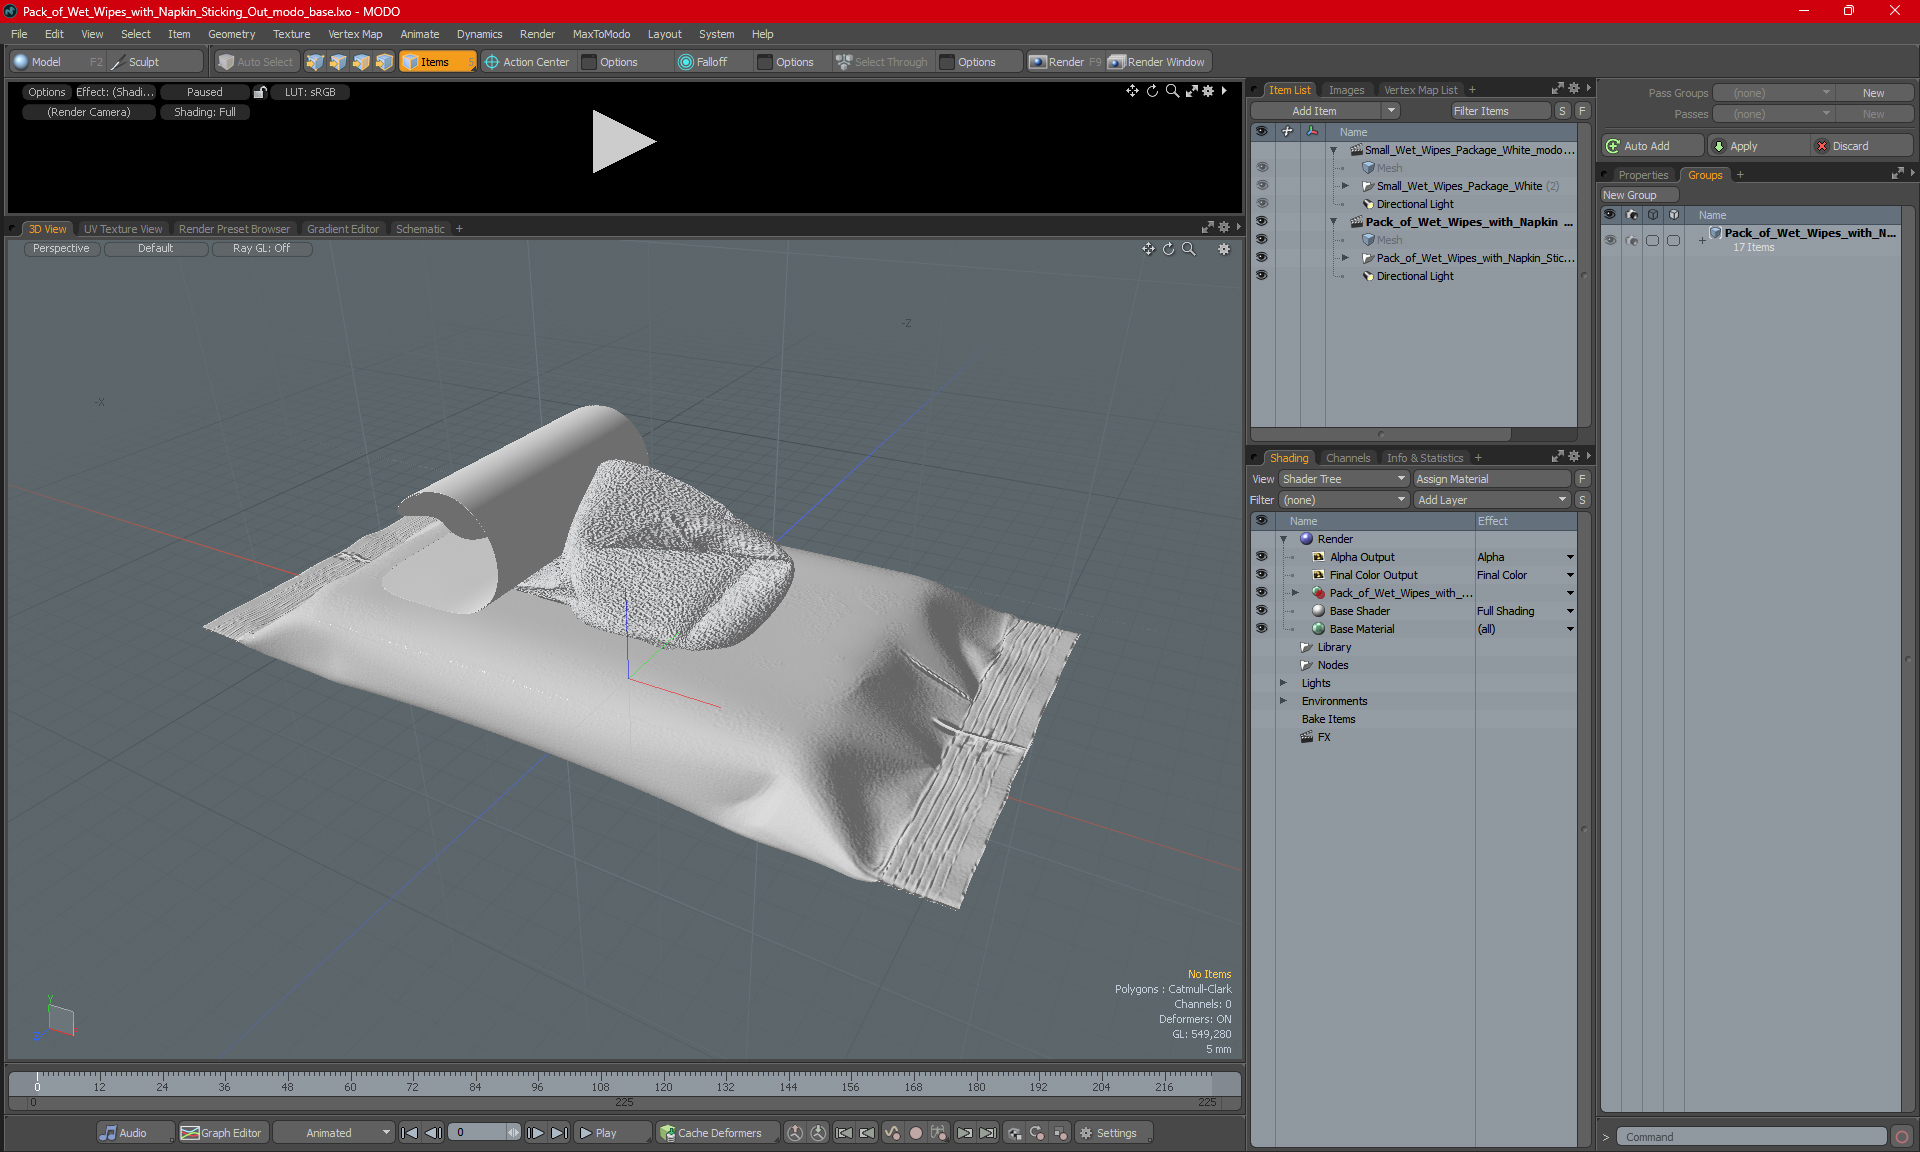Toggle visibility of Pack_of_Wet_Wipes_with_Napkin scene item
This screenshot has height=1152, width=1920.
(x=1261, y=222)
